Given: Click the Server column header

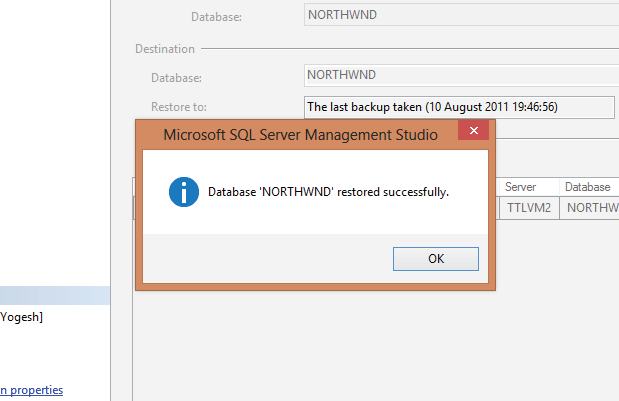Looking at the screenshot, I should click(x=528, y=187).
